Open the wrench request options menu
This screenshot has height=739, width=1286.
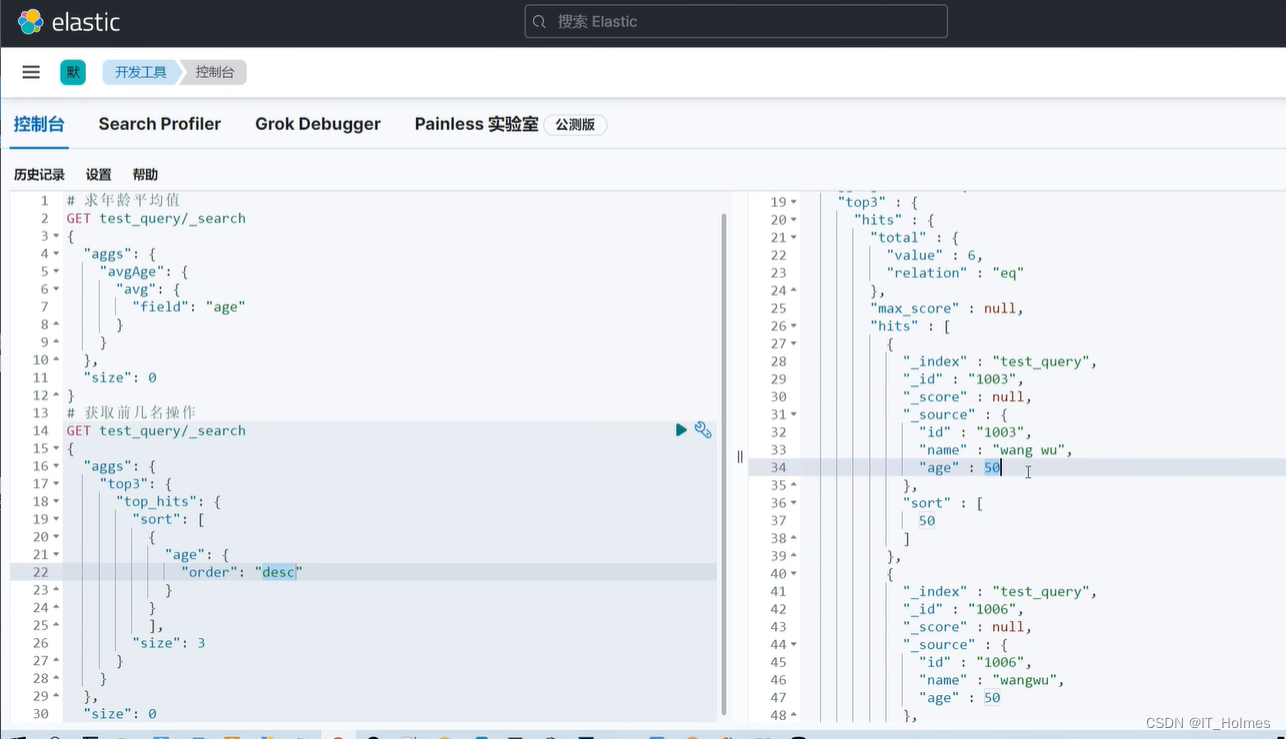pyautogui.click(x=703, y=430)
